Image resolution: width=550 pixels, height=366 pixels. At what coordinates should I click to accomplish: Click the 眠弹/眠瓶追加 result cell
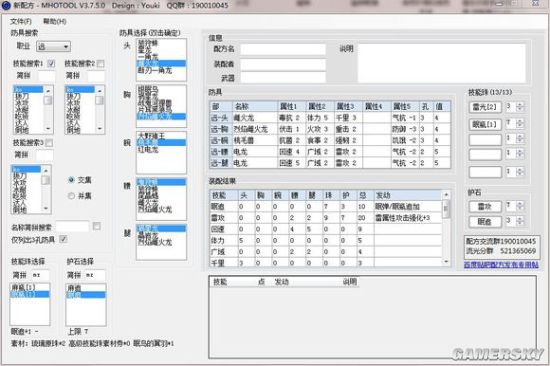[x=408, y=207]
